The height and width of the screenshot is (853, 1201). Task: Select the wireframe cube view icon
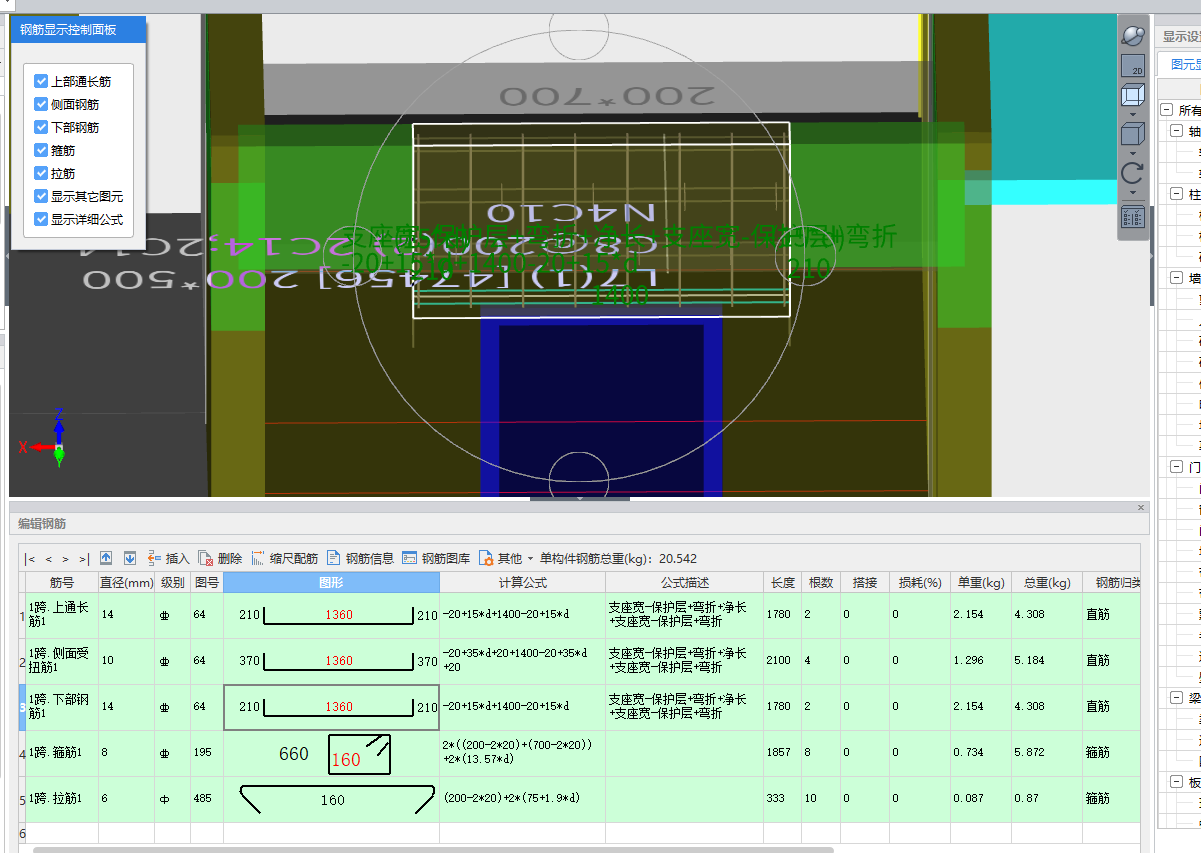click(x=1132, y=95)
